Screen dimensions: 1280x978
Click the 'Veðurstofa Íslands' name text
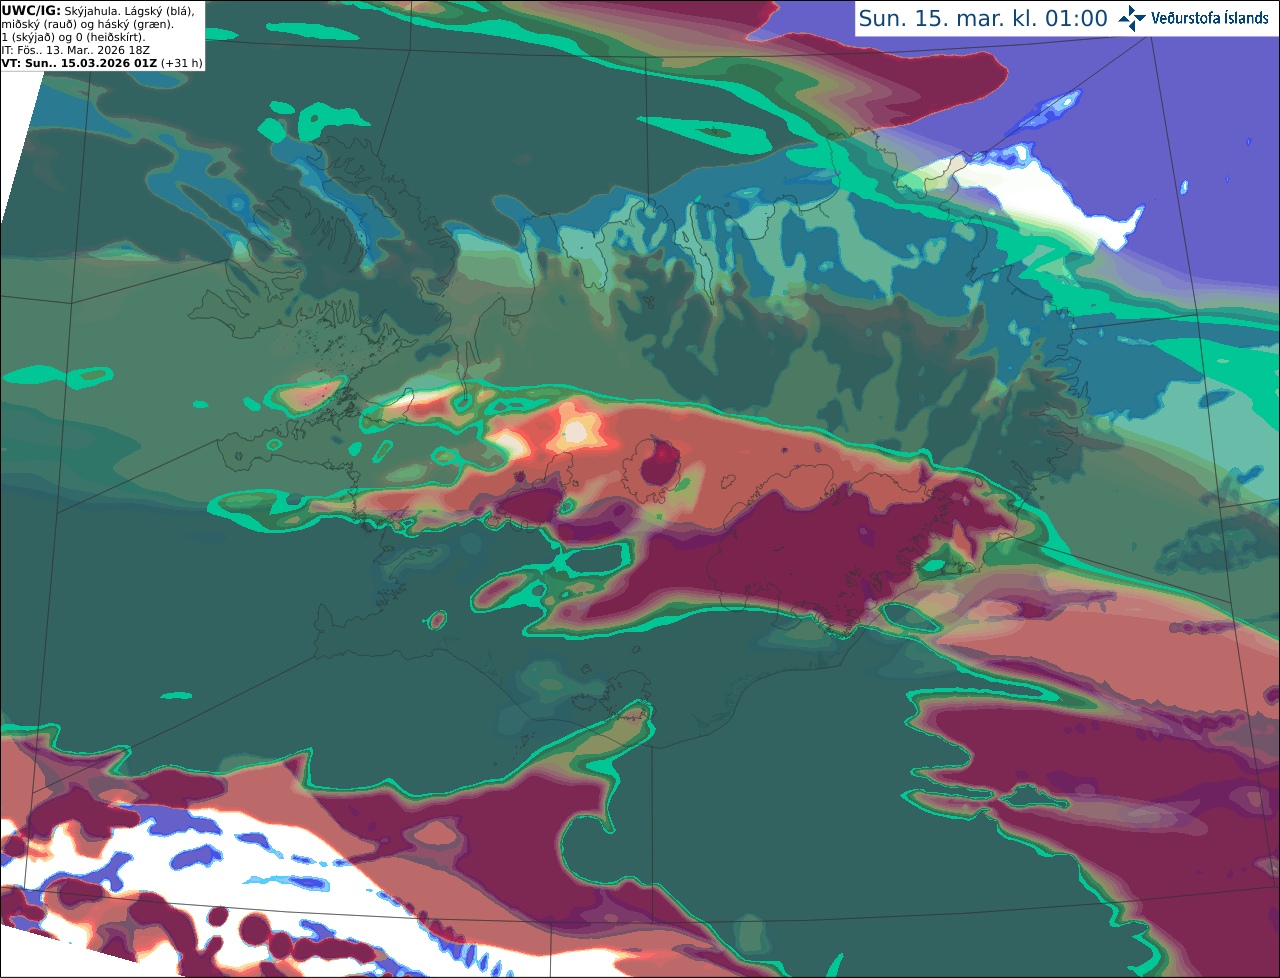pyautogui.click(x=1209, y=18)
